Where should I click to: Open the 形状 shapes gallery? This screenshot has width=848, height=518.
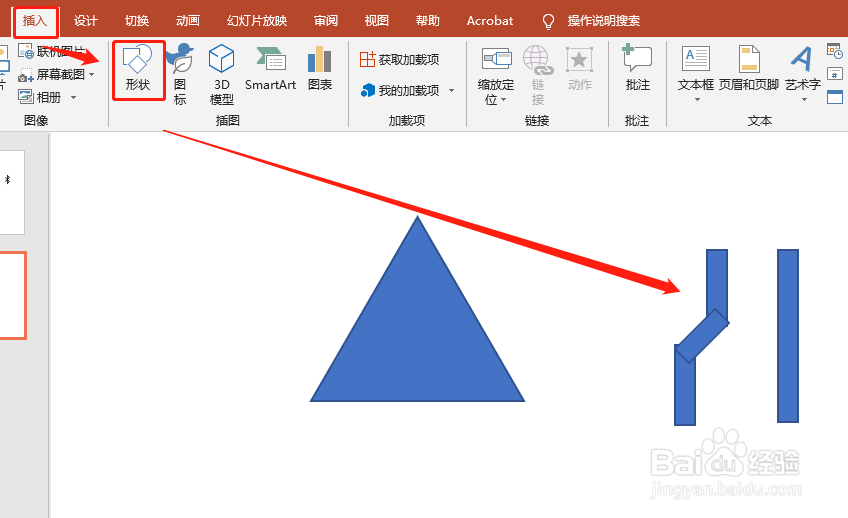[x=138, y=70]
